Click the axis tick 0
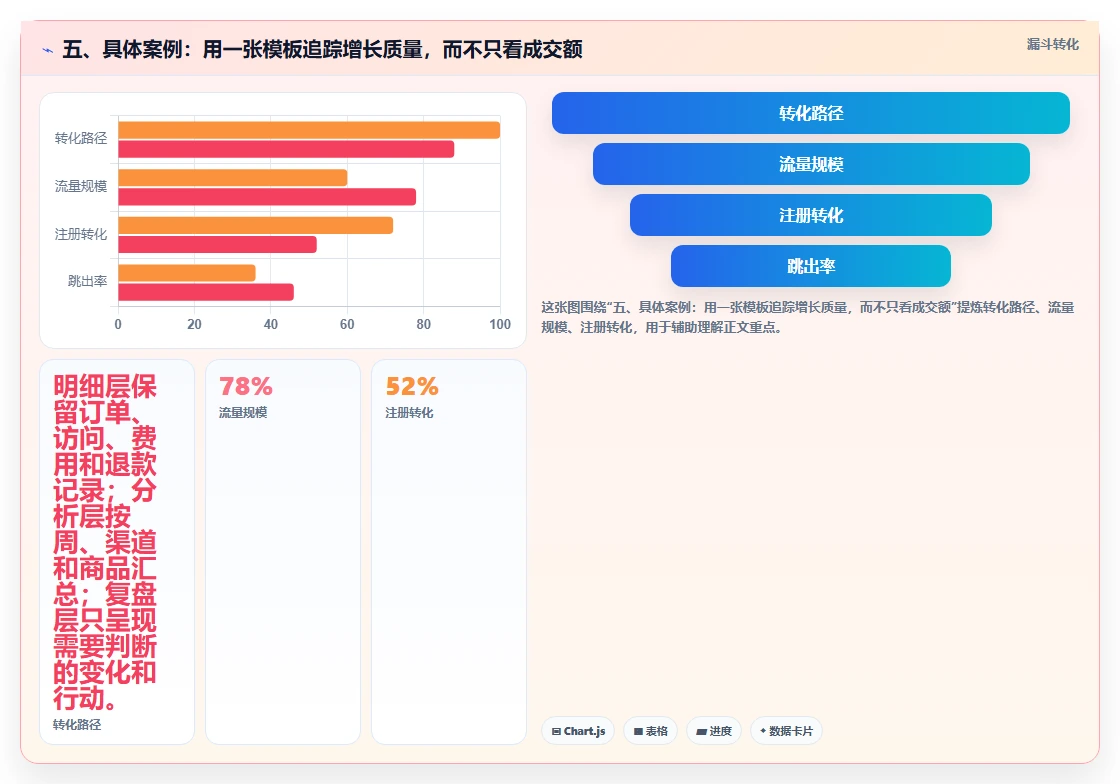The height and width of the screenshot is (784, 1120). coord(118,324)
